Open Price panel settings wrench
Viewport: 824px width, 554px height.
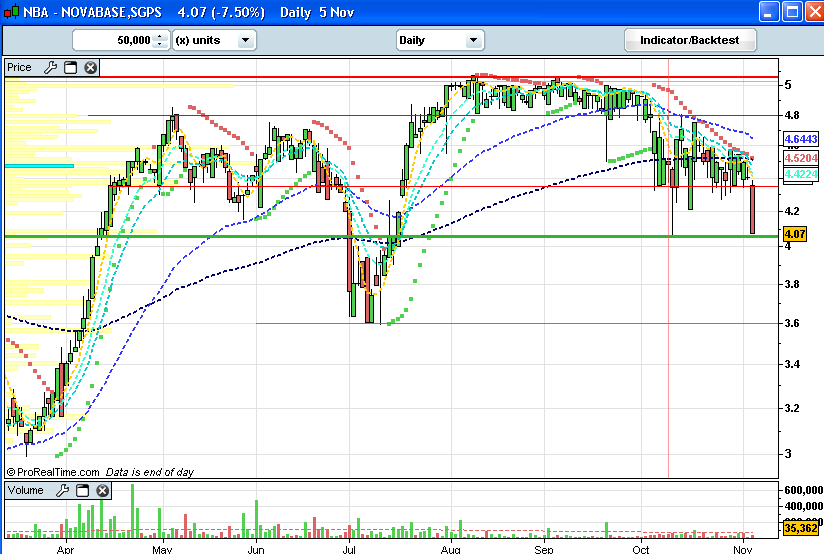[x=50, y=67]
